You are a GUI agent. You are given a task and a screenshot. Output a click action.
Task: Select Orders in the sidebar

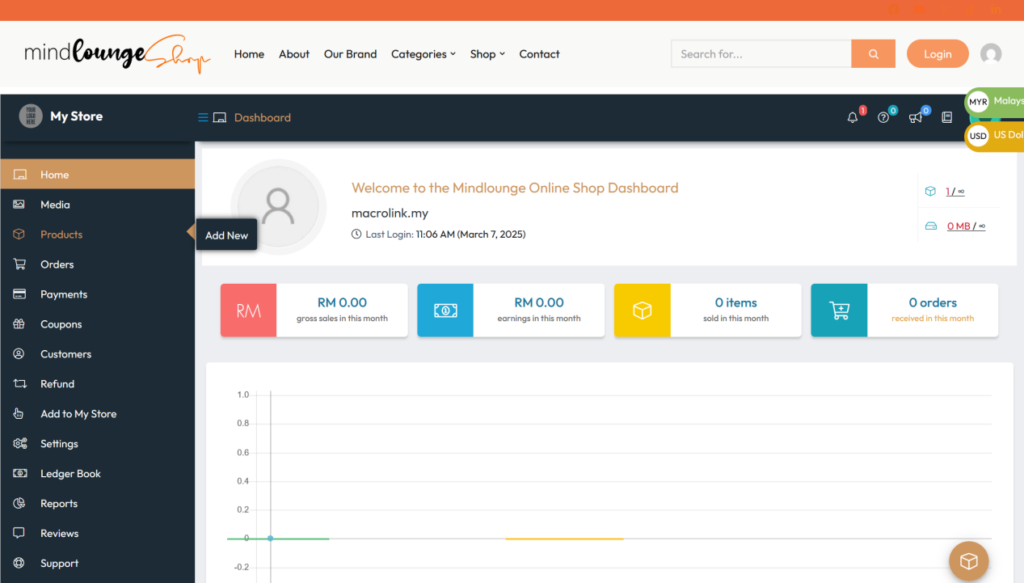click(57, 264)
